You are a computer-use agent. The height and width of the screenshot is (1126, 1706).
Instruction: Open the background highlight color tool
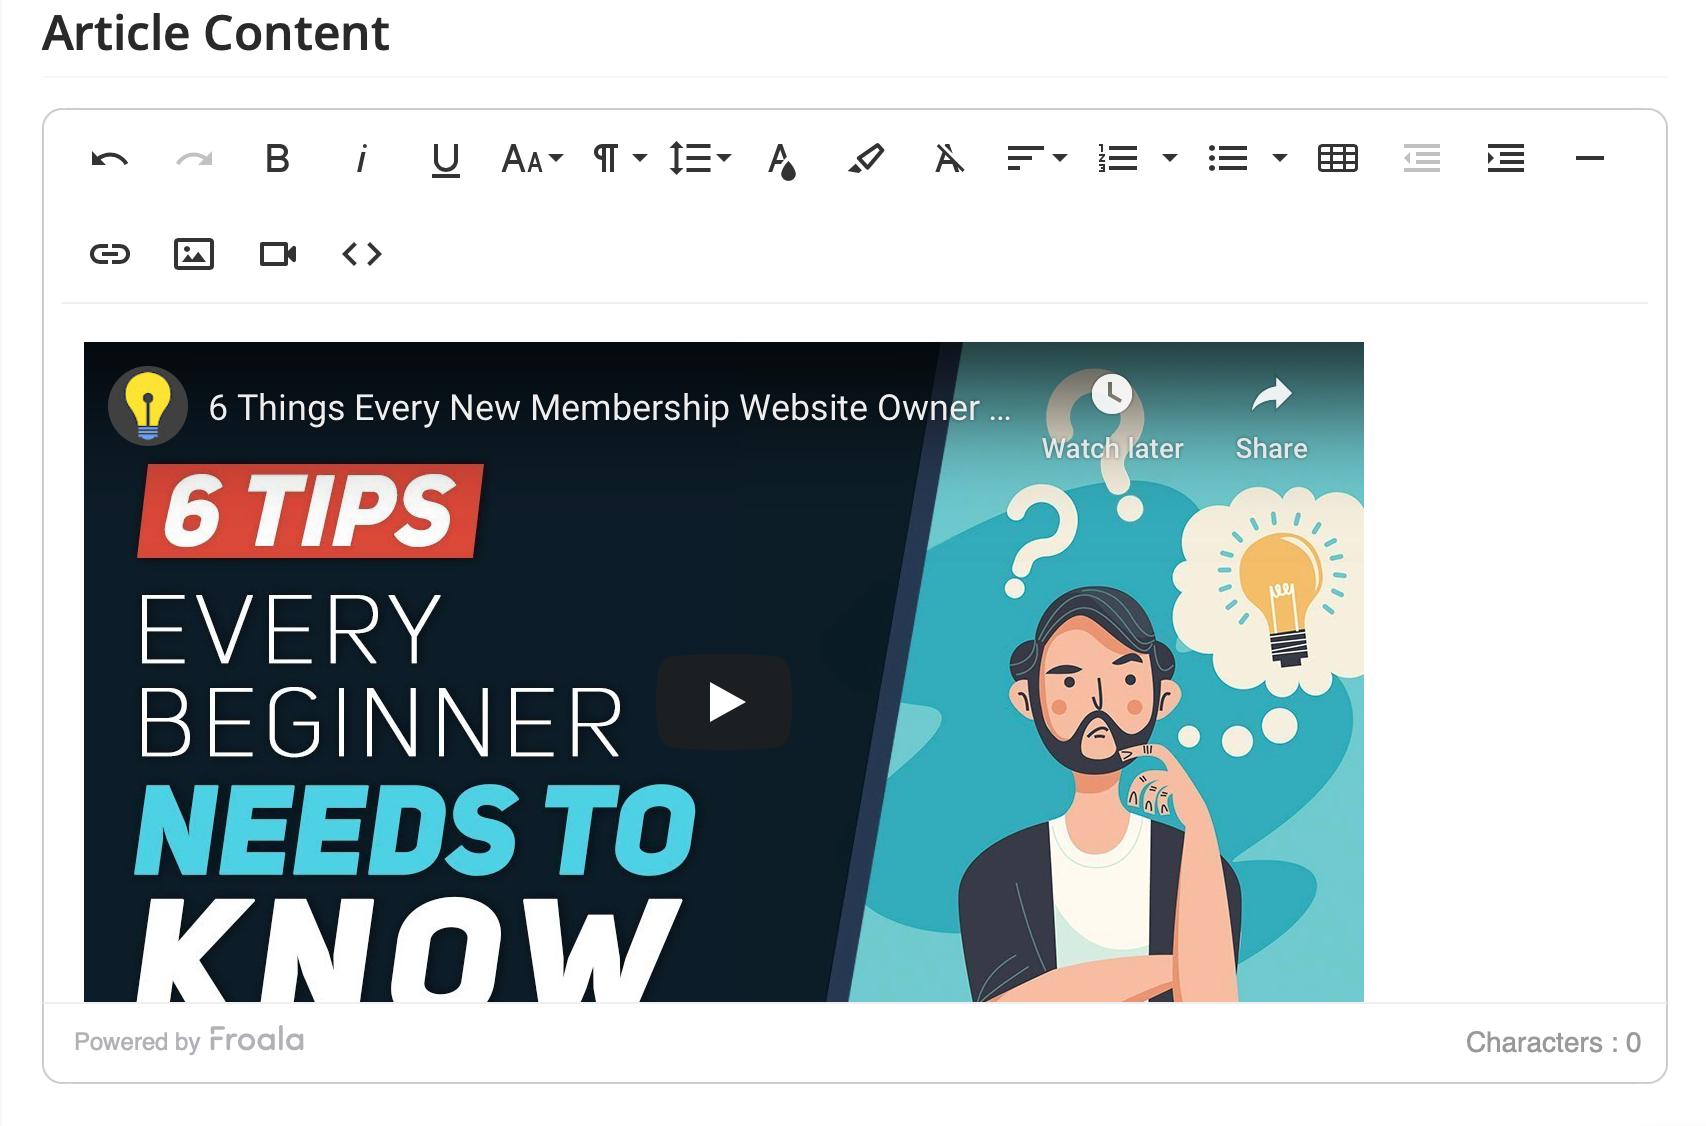click(865, 158)
